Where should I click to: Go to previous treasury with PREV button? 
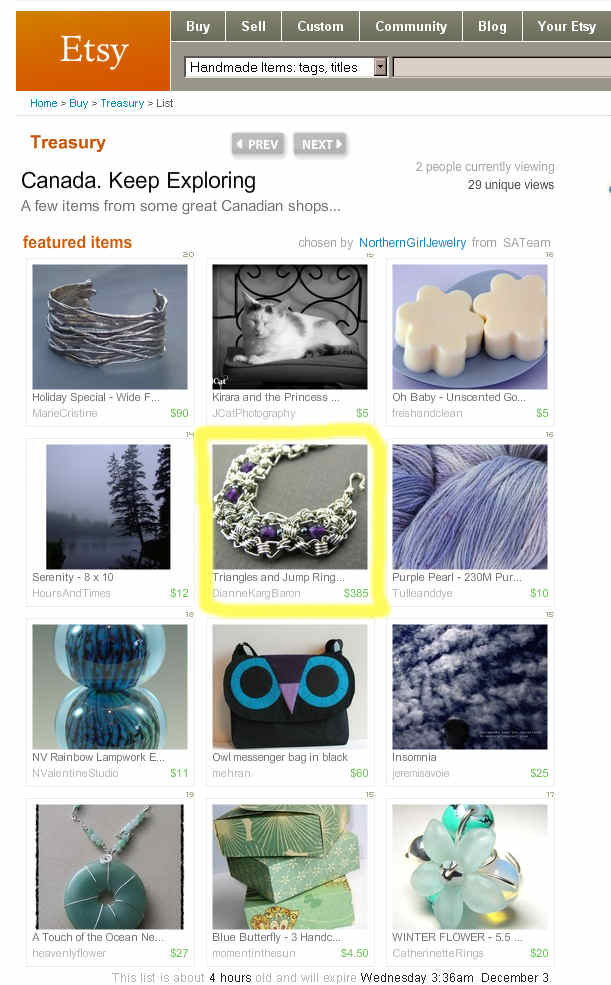[x=257, y=144]
